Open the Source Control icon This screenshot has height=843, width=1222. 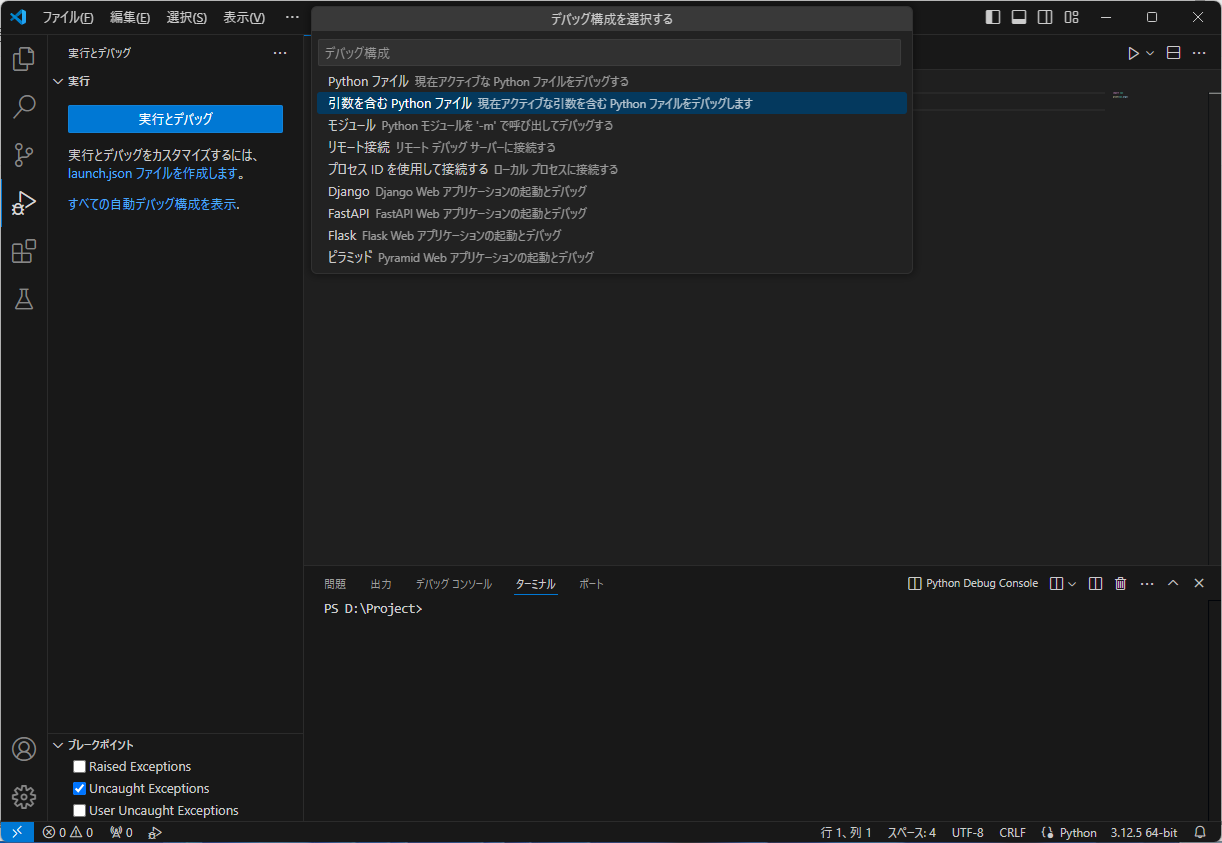pos(22,155)
